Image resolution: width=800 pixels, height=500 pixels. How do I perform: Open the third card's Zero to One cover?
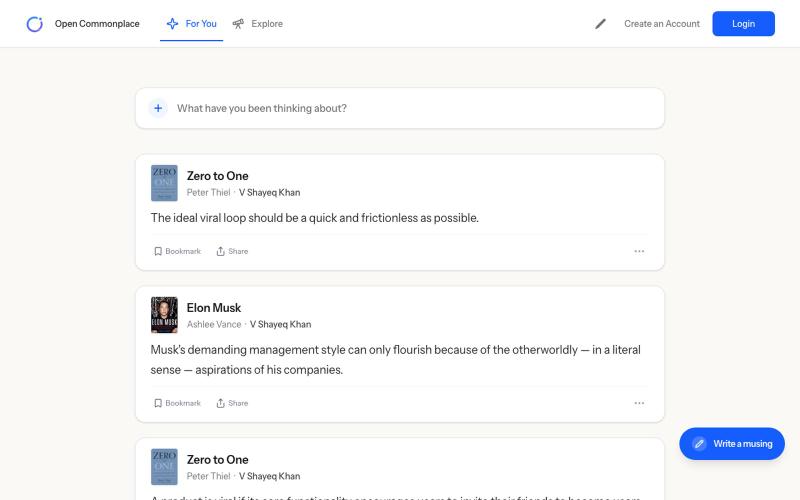[x=164, y=467]
